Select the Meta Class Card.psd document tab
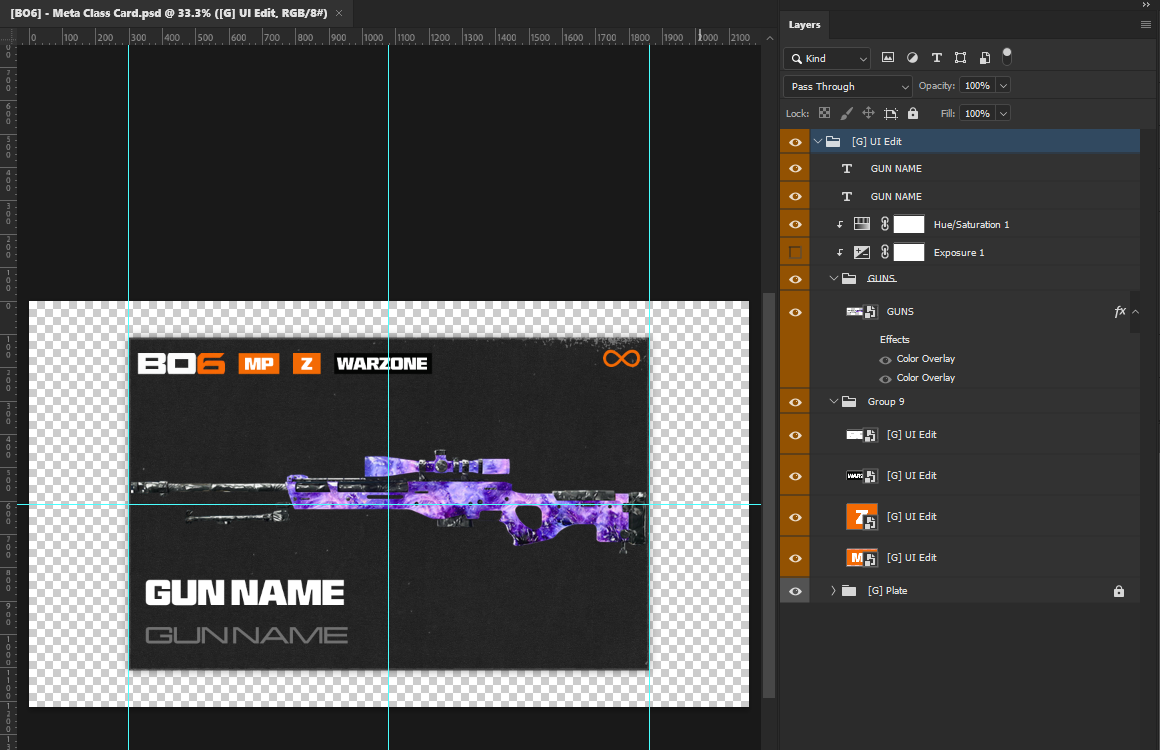The width and height of the screenshot is (1160, 750). (170, 14)
